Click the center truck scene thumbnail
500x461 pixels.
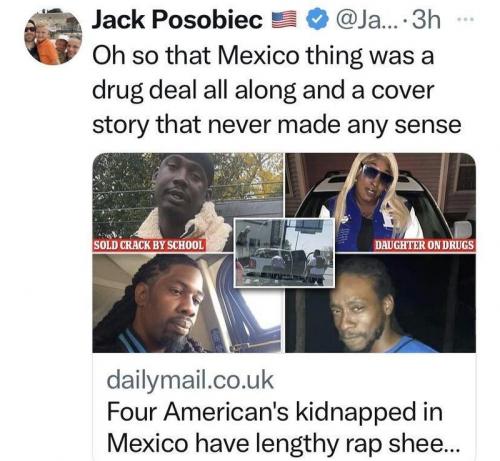click(284, 252)
